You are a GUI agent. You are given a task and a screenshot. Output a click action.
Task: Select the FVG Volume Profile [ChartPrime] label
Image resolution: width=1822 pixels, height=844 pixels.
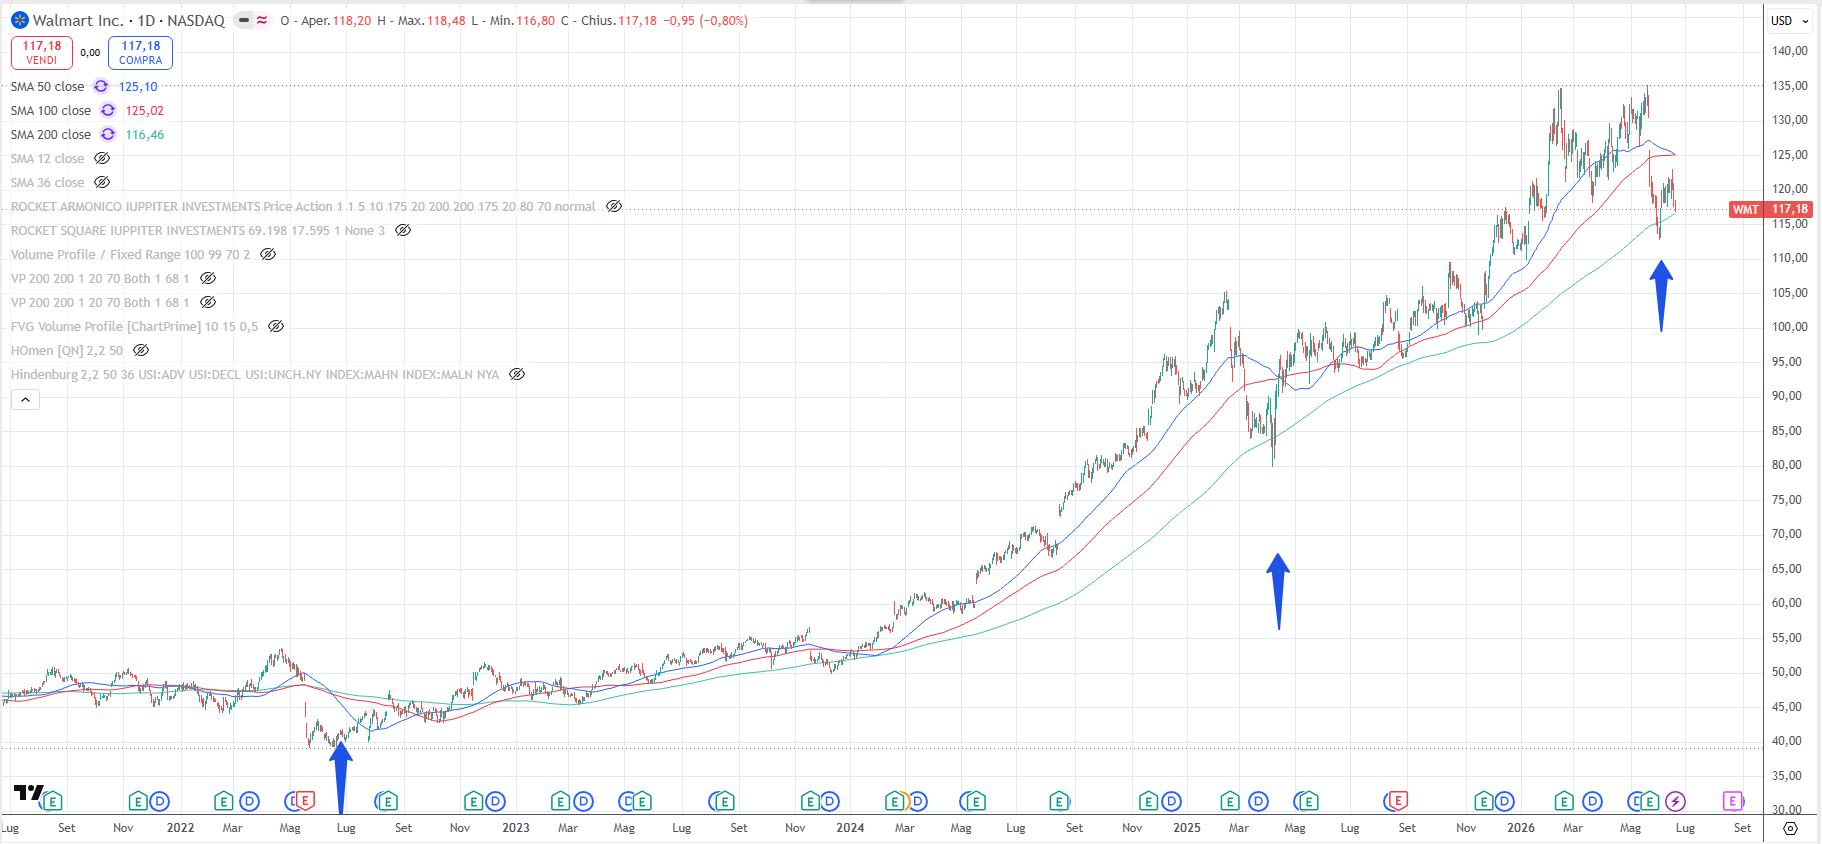[106, 326]
